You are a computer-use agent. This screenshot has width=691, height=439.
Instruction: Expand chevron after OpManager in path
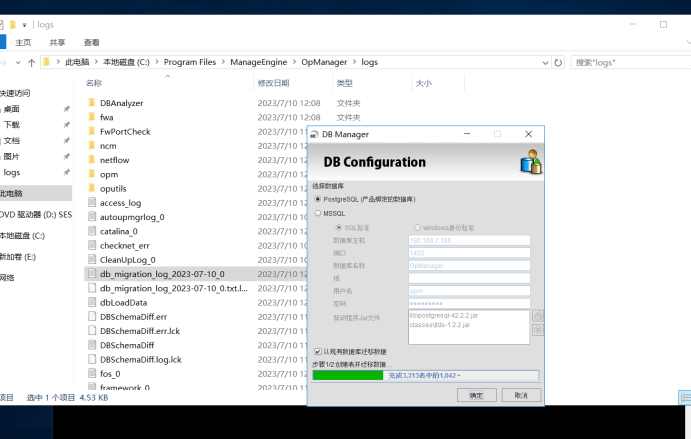pos(354,62)
